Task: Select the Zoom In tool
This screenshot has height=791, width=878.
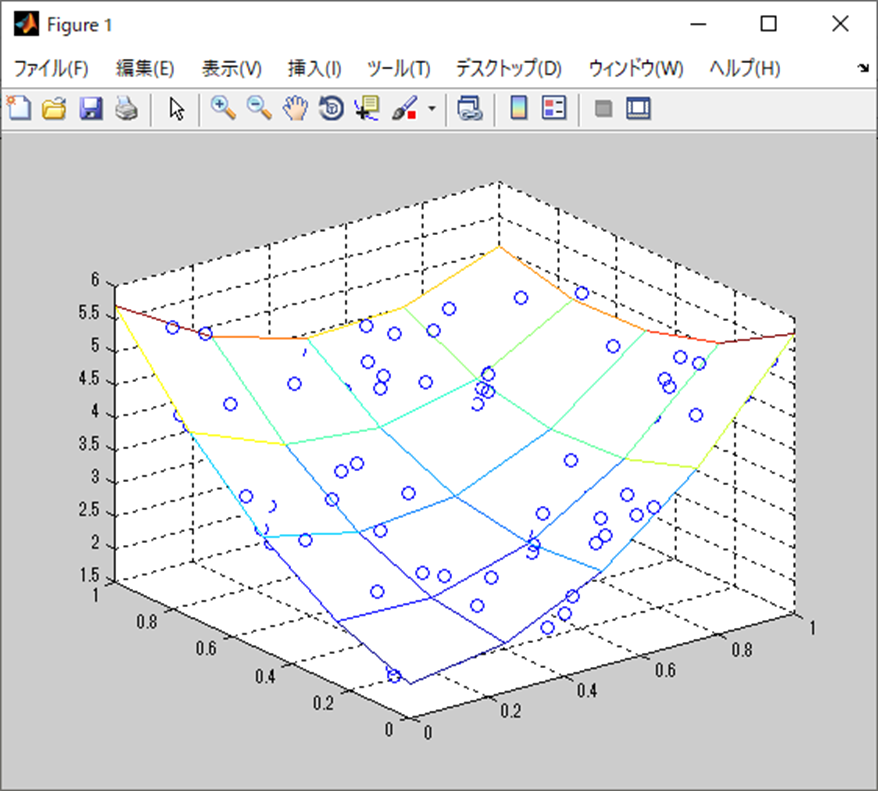Action: pyautogui.click(x=223, y=108)
